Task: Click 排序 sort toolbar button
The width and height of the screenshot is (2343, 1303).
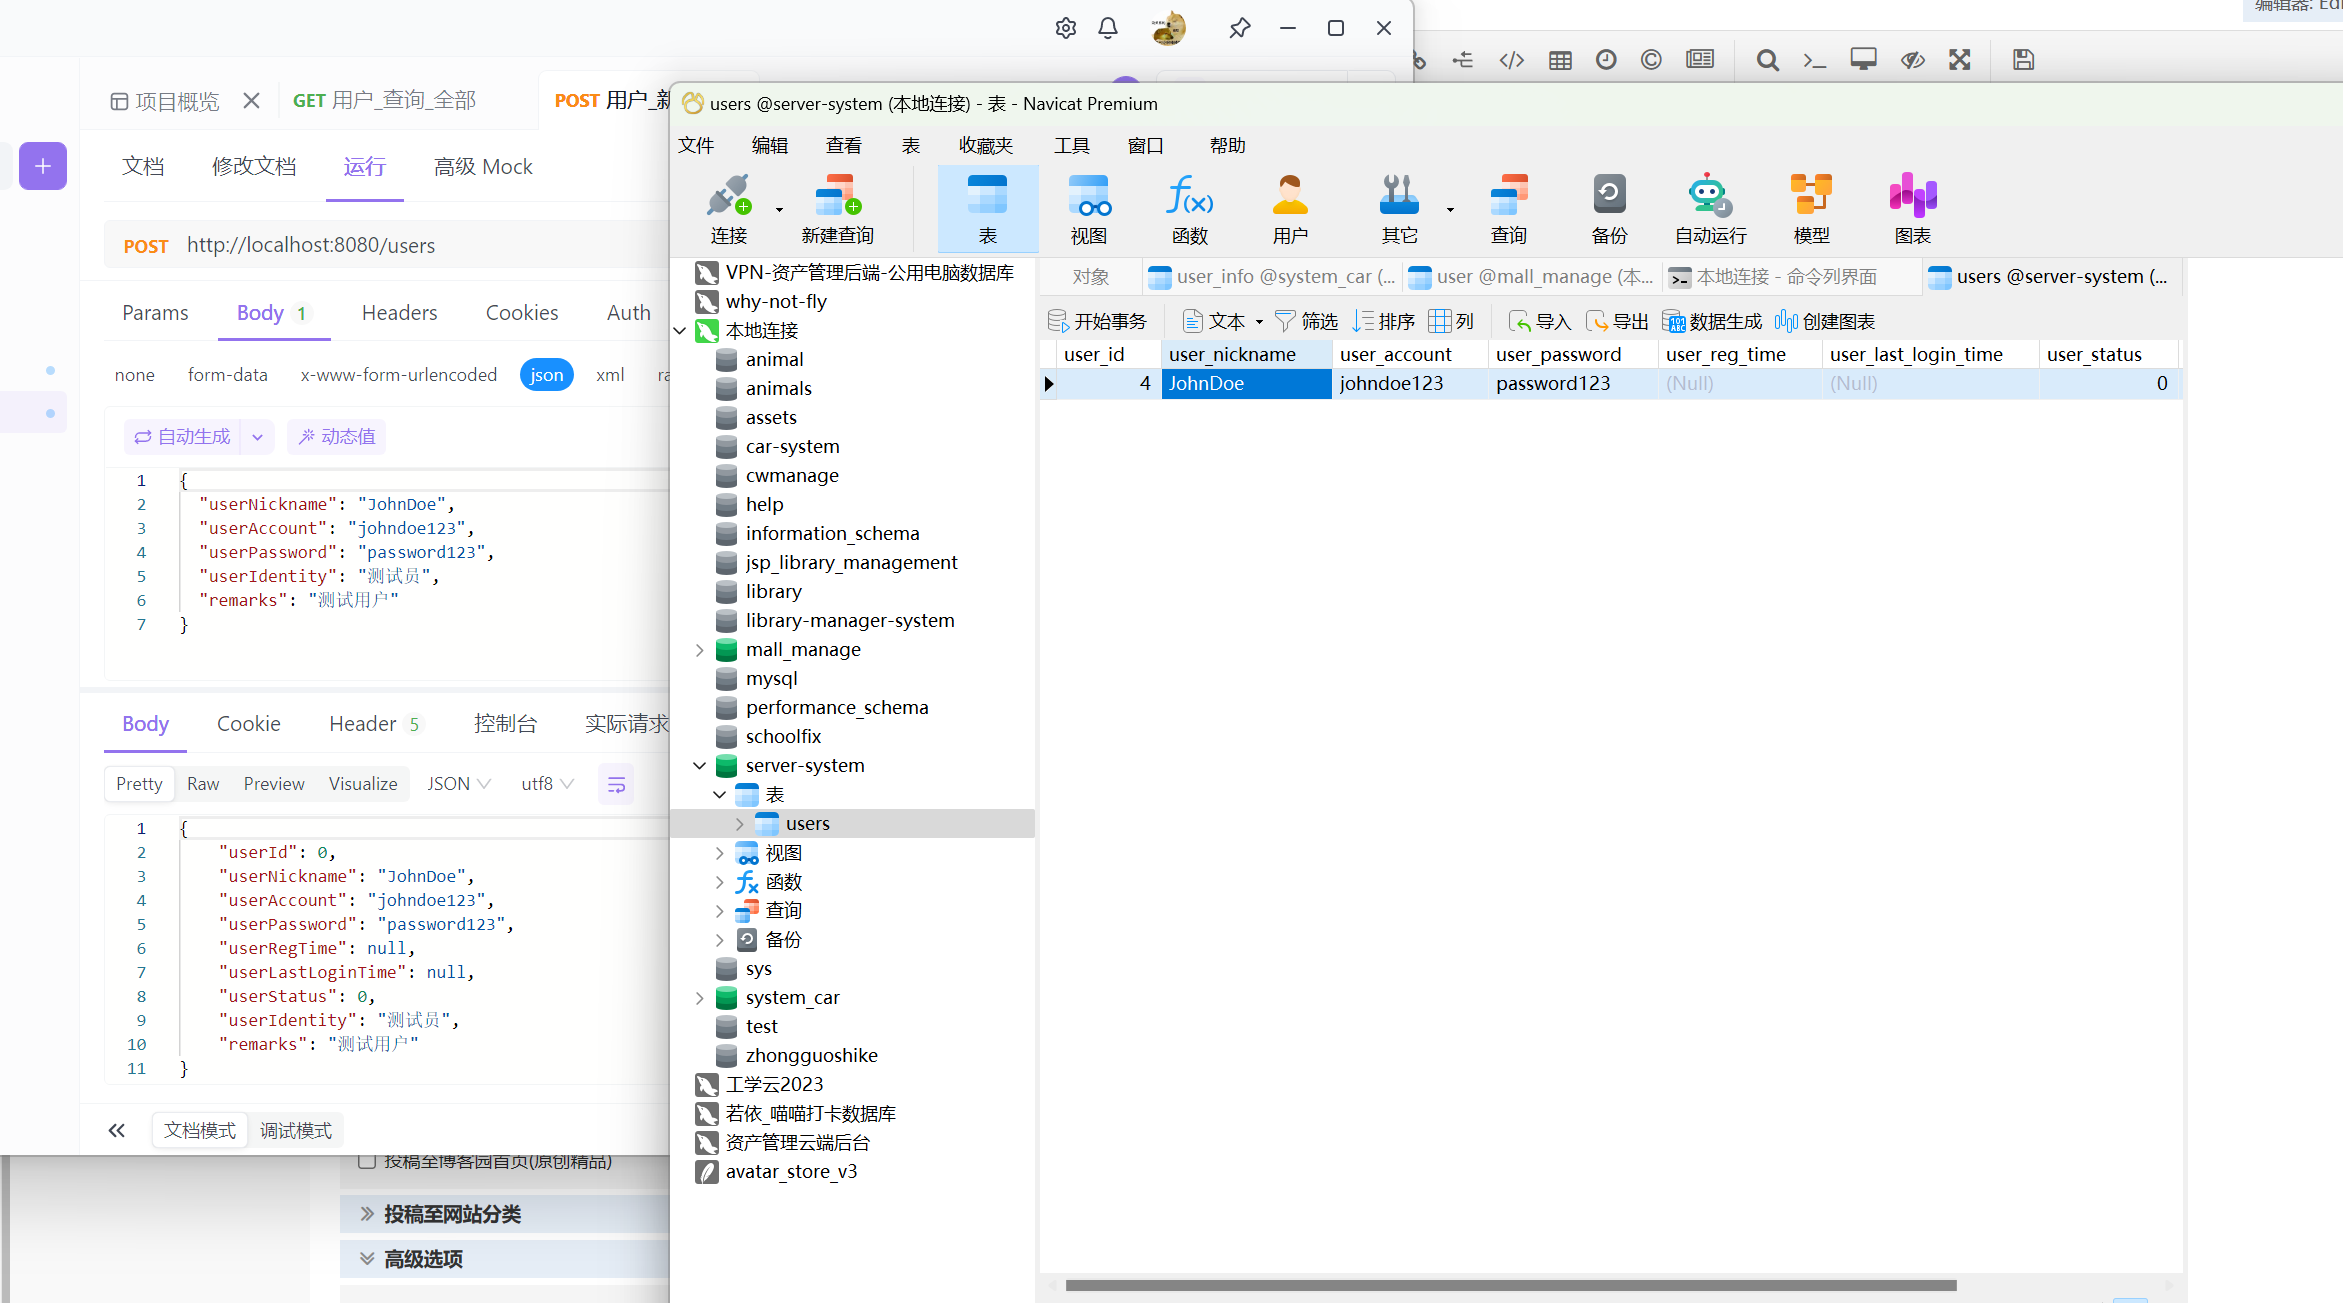Action: 1383,322
